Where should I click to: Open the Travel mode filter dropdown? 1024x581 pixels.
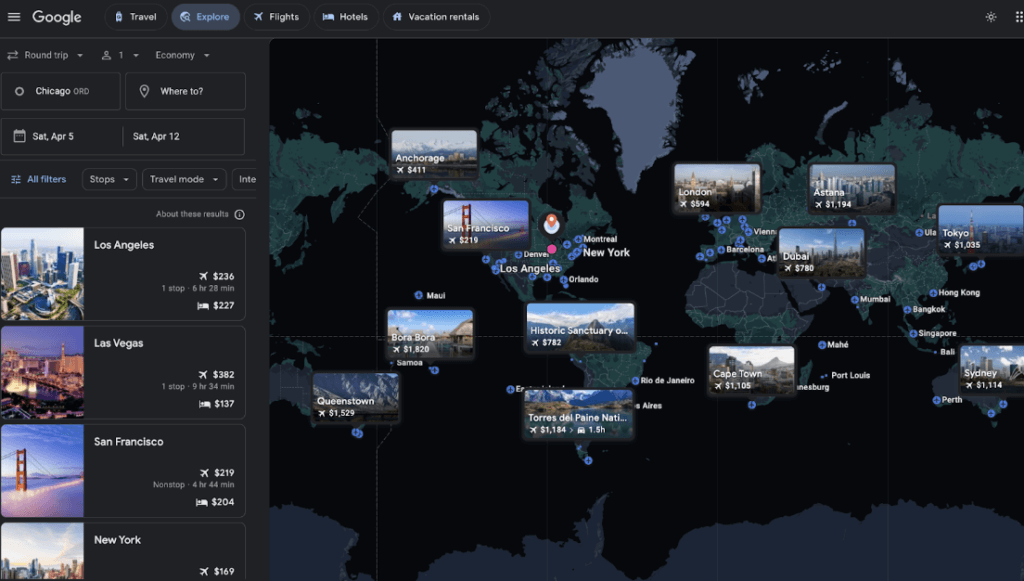pos(184,179)
